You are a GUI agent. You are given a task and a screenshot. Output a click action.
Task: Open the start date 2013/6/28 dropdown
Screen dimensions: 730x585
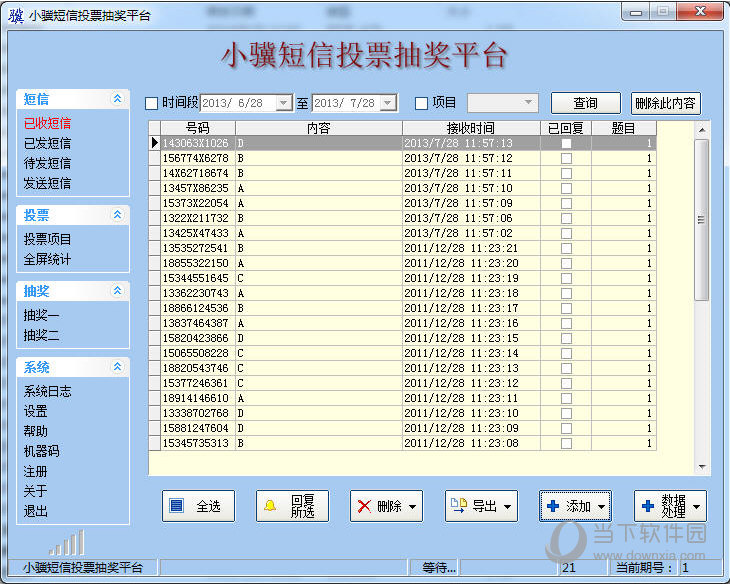(284, 103)
